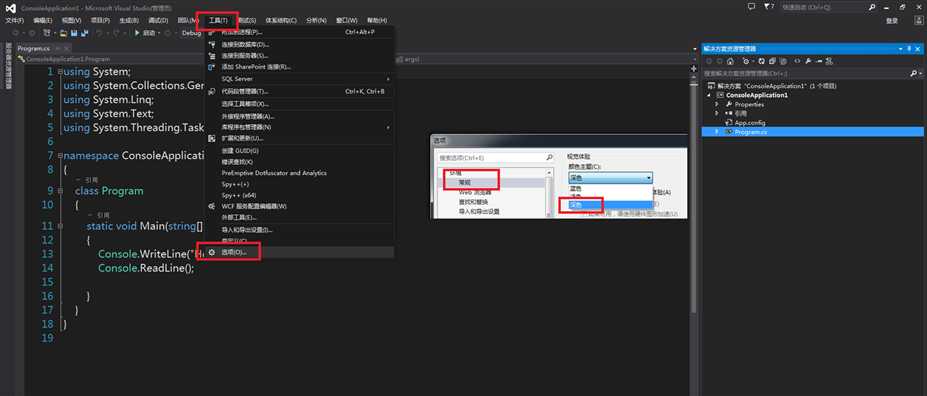Choose 导入和导出设置(I)... menu entry

(299, 229)
